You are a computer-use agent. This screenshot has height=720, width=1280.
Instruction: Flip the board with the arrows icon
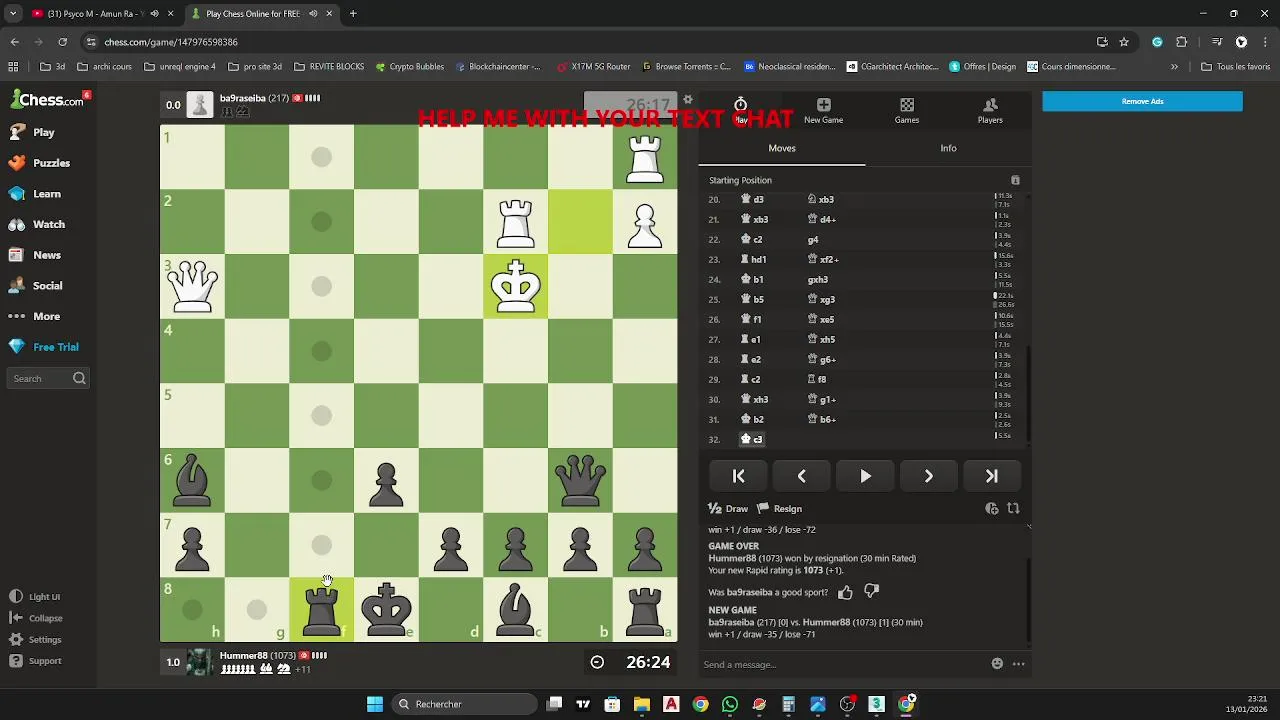tap(1013, 509)
